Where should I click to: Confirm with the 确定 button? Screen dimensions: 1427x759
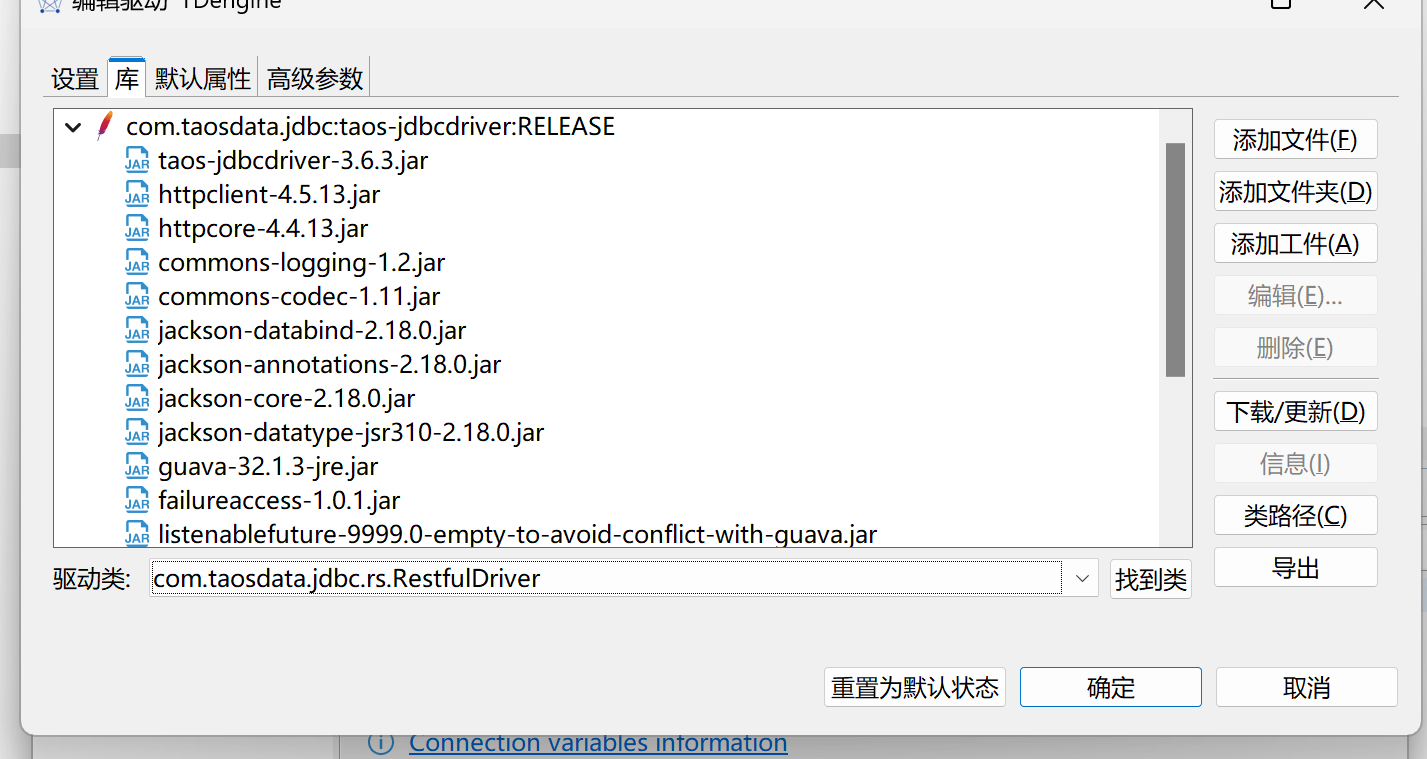pyautogui.click(x=1110, y=688)
